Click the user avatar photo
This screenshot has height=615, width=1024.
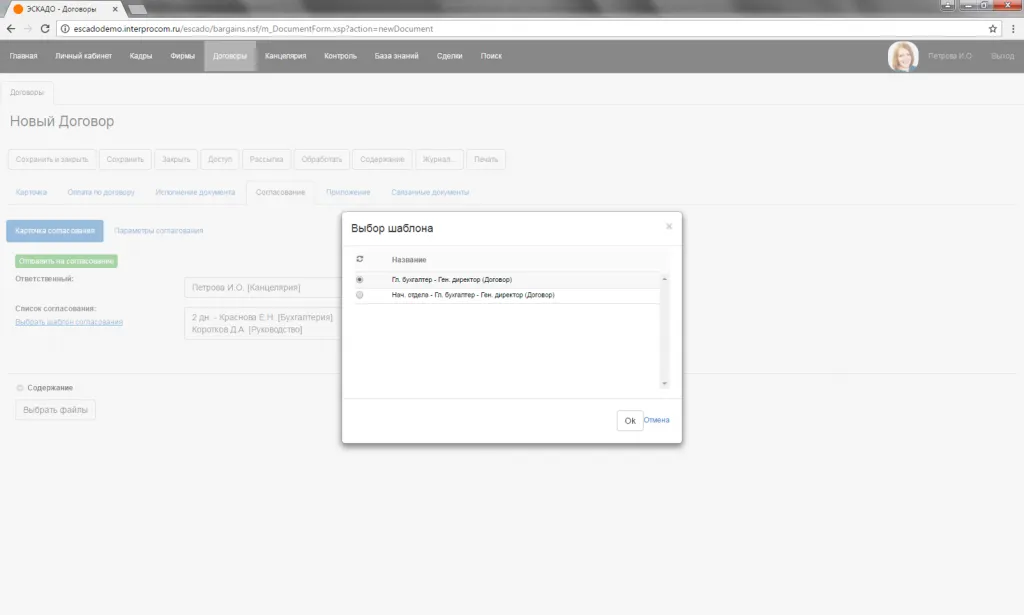(903, 56)
